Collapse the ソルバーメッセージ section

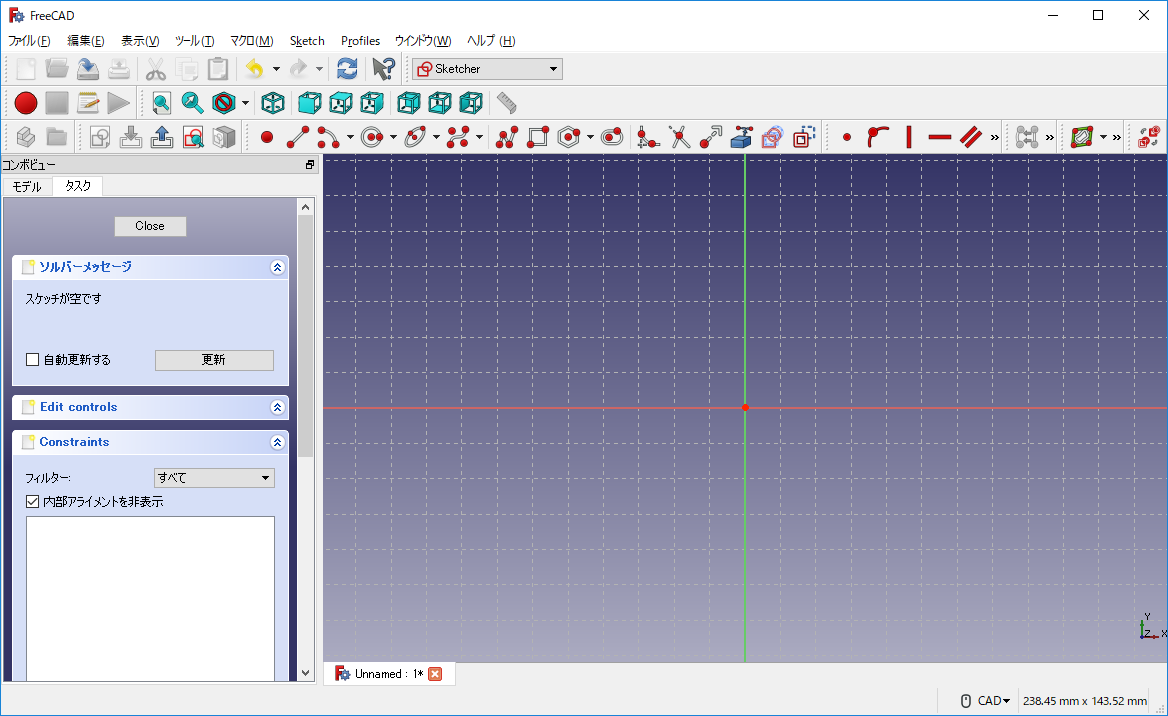pyautogui.click(x=277, y=267)
